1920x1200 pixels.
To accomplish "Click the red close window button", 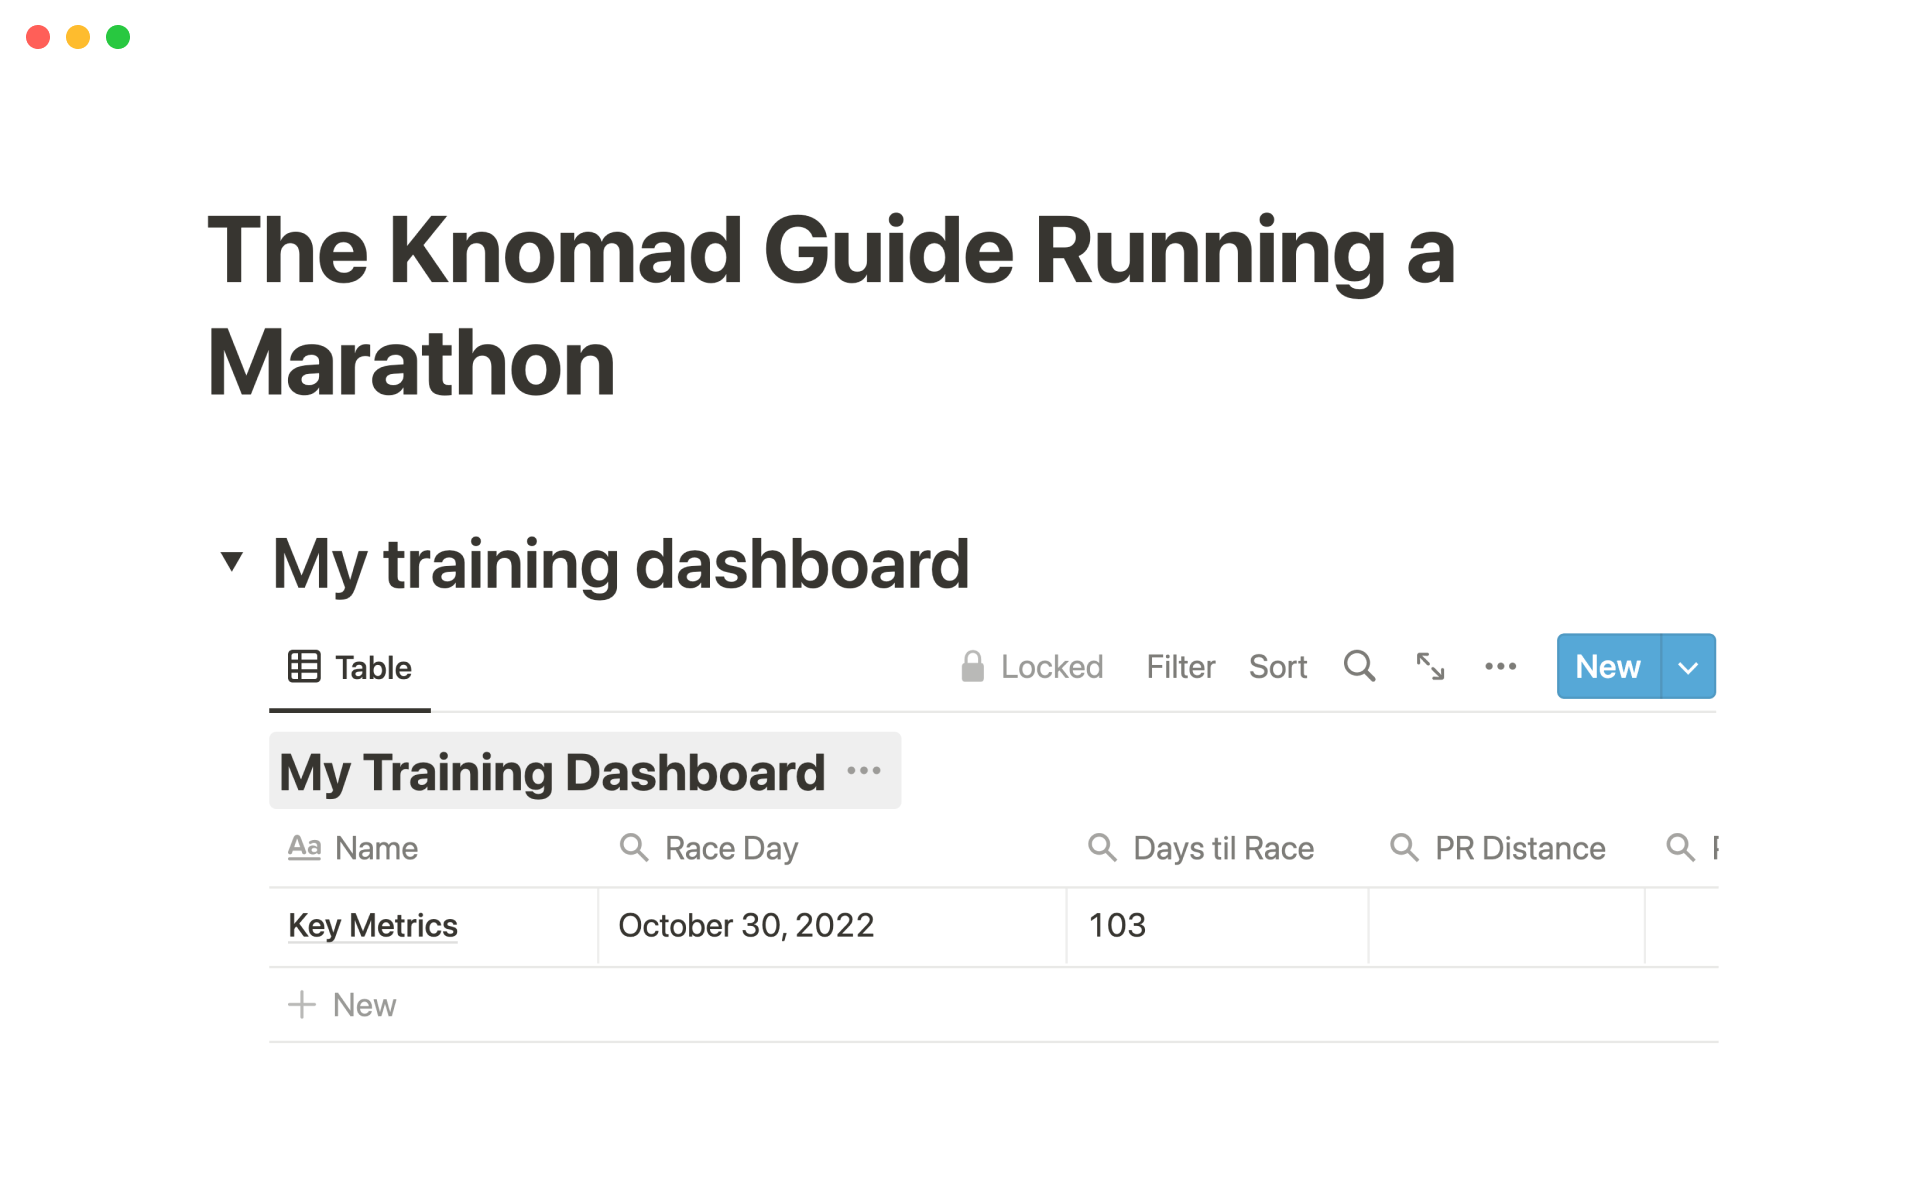I will point(38,37).
